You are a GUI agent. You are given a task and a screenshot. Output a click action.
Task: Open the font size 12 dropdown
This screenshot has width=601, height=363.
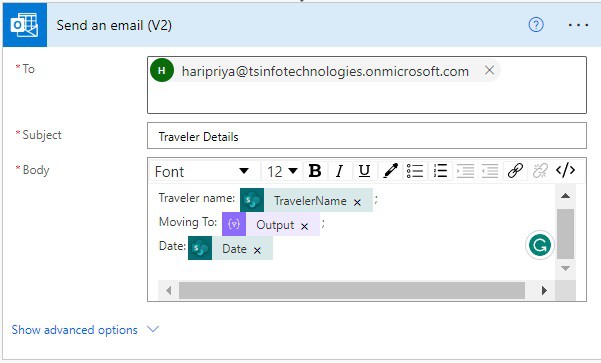(x=282, y=171)
